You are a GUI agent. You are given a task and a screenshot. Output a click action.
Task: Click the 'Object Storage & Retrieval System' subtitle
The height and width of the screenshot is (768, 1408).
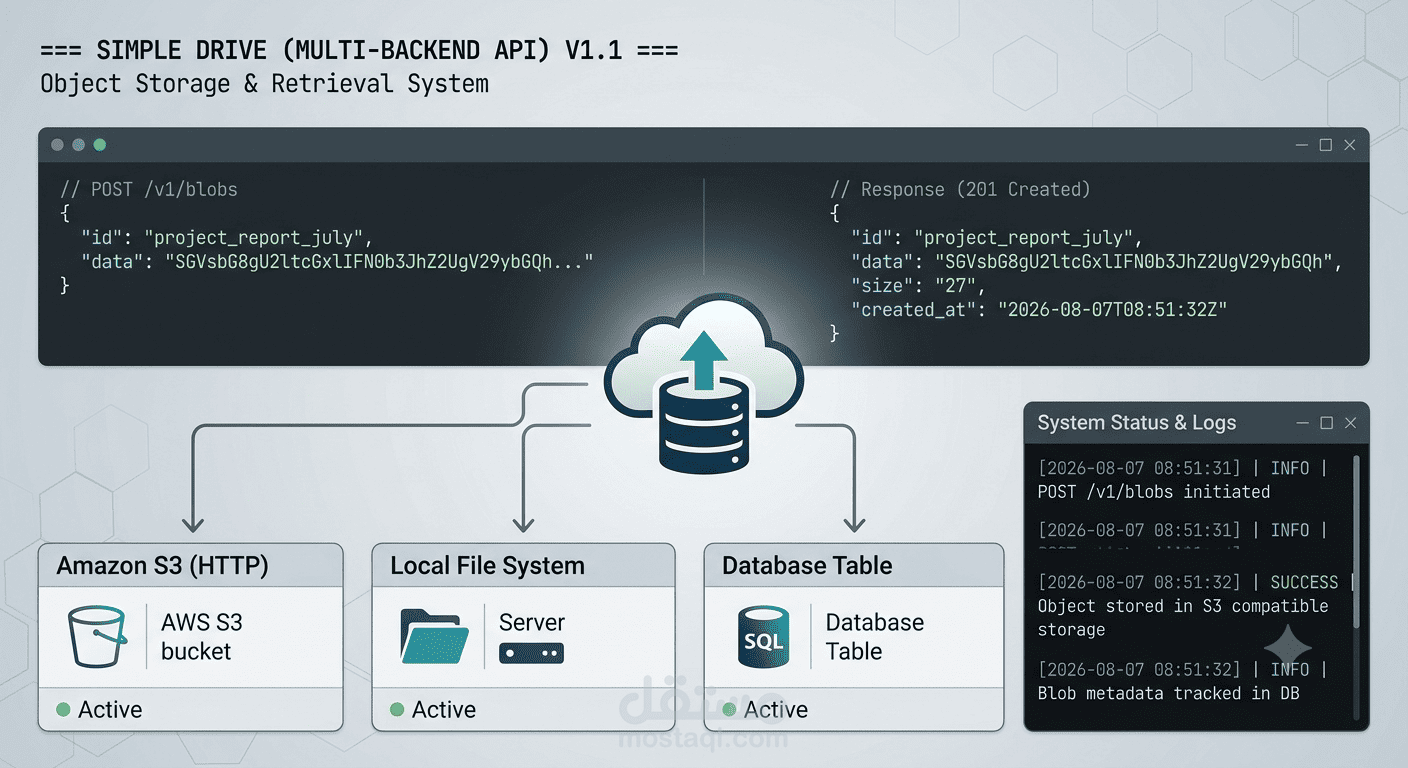[265, 84]
